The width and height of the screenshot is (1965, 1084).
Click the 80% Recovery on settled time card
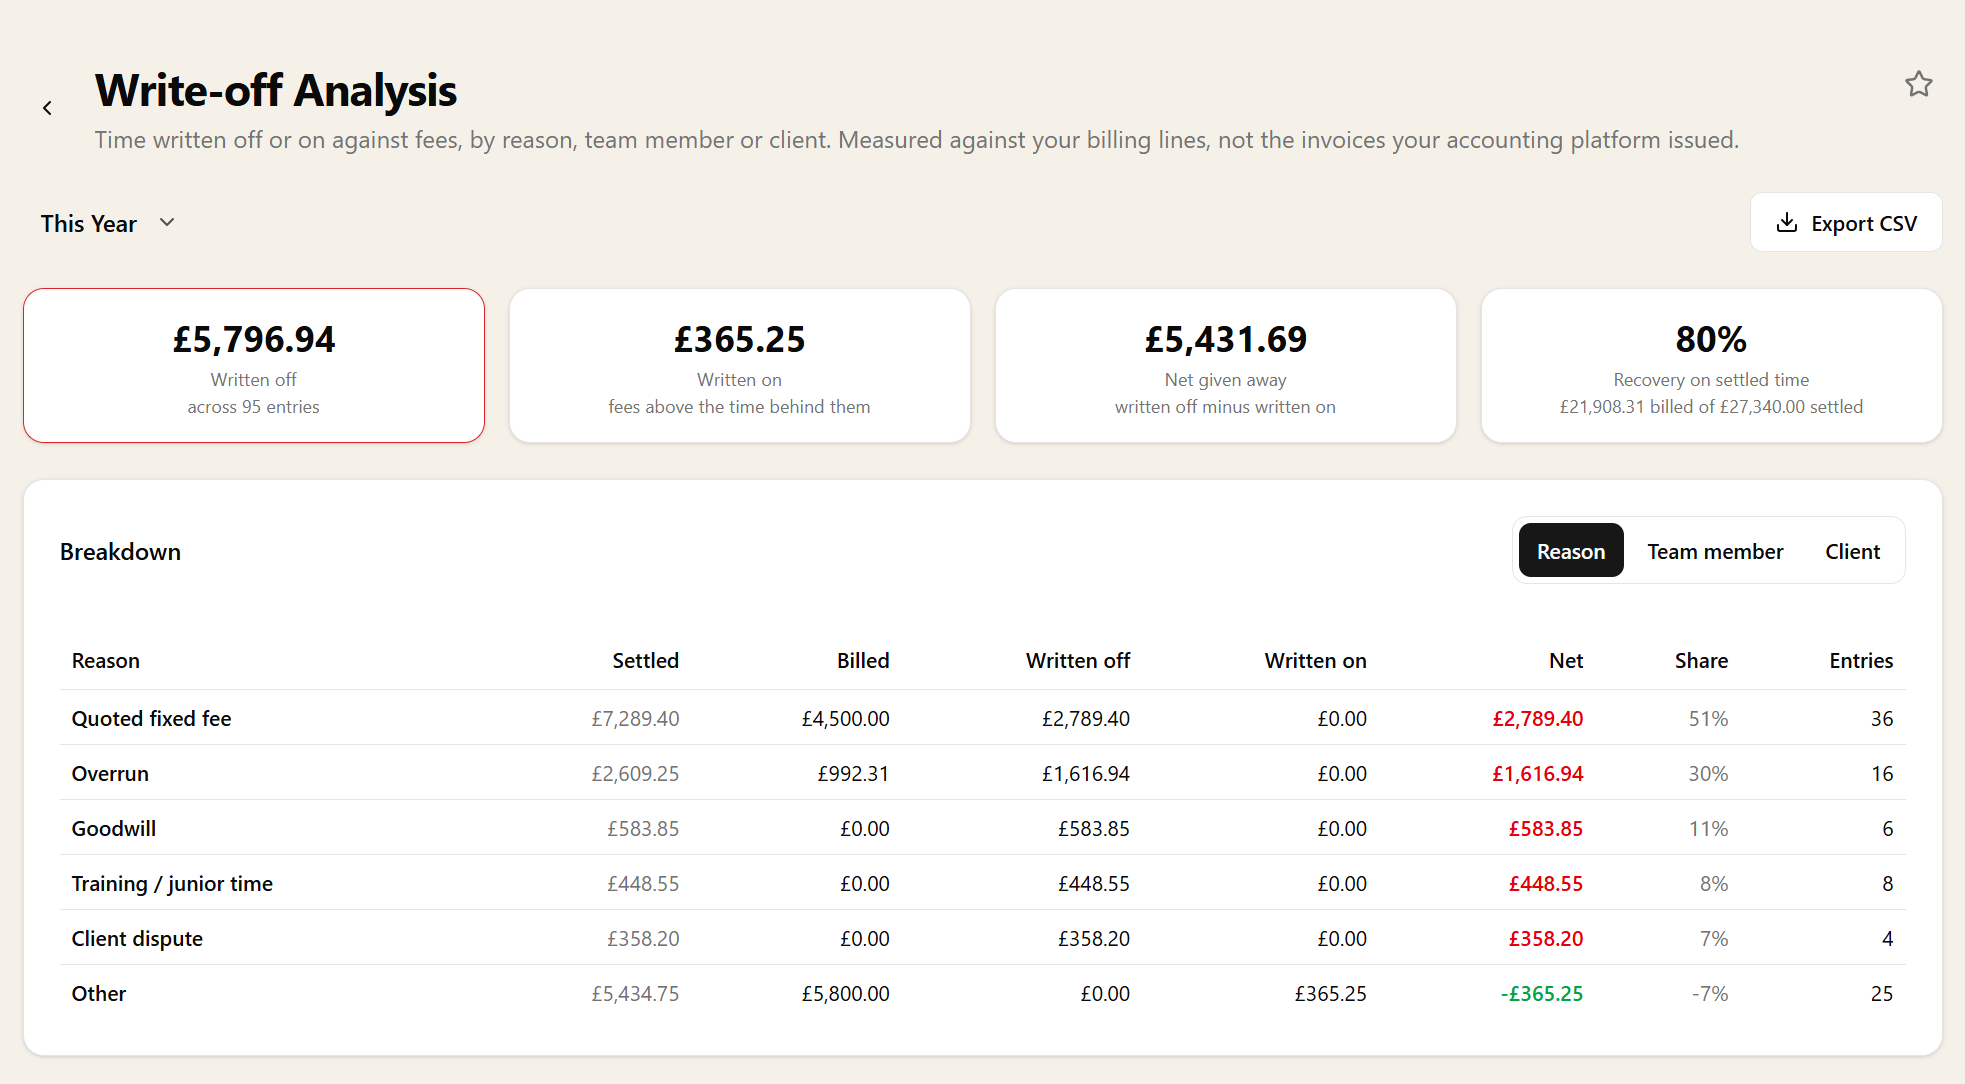(x=1711, y=366)
